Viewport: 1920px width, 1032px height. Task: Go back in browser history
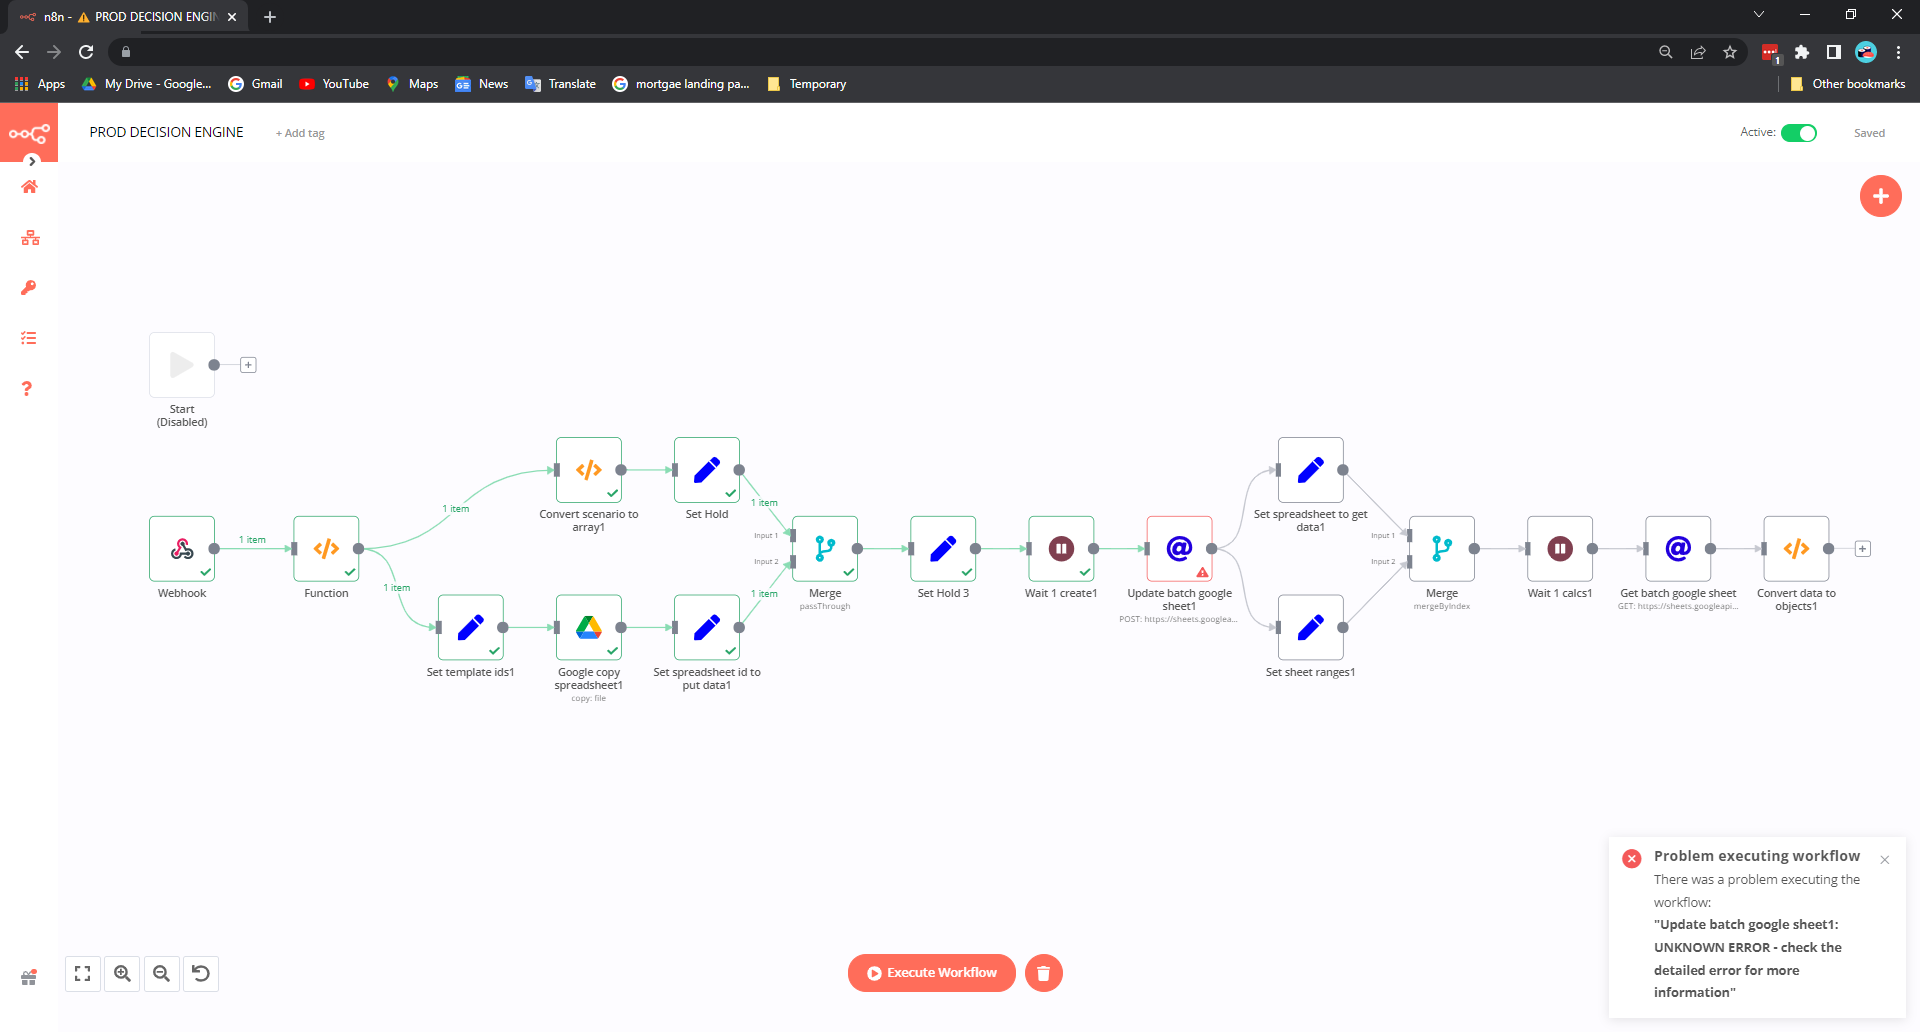pyautogui.click(x=22, y=52)
